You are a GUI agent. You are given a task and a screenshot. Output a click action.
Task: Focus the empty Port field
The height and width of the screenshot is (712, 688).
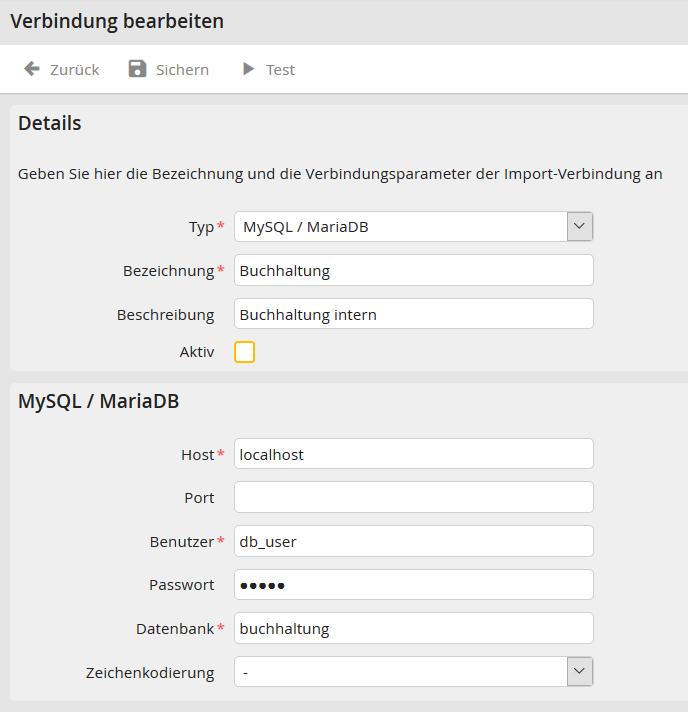(x=413, y=497)
